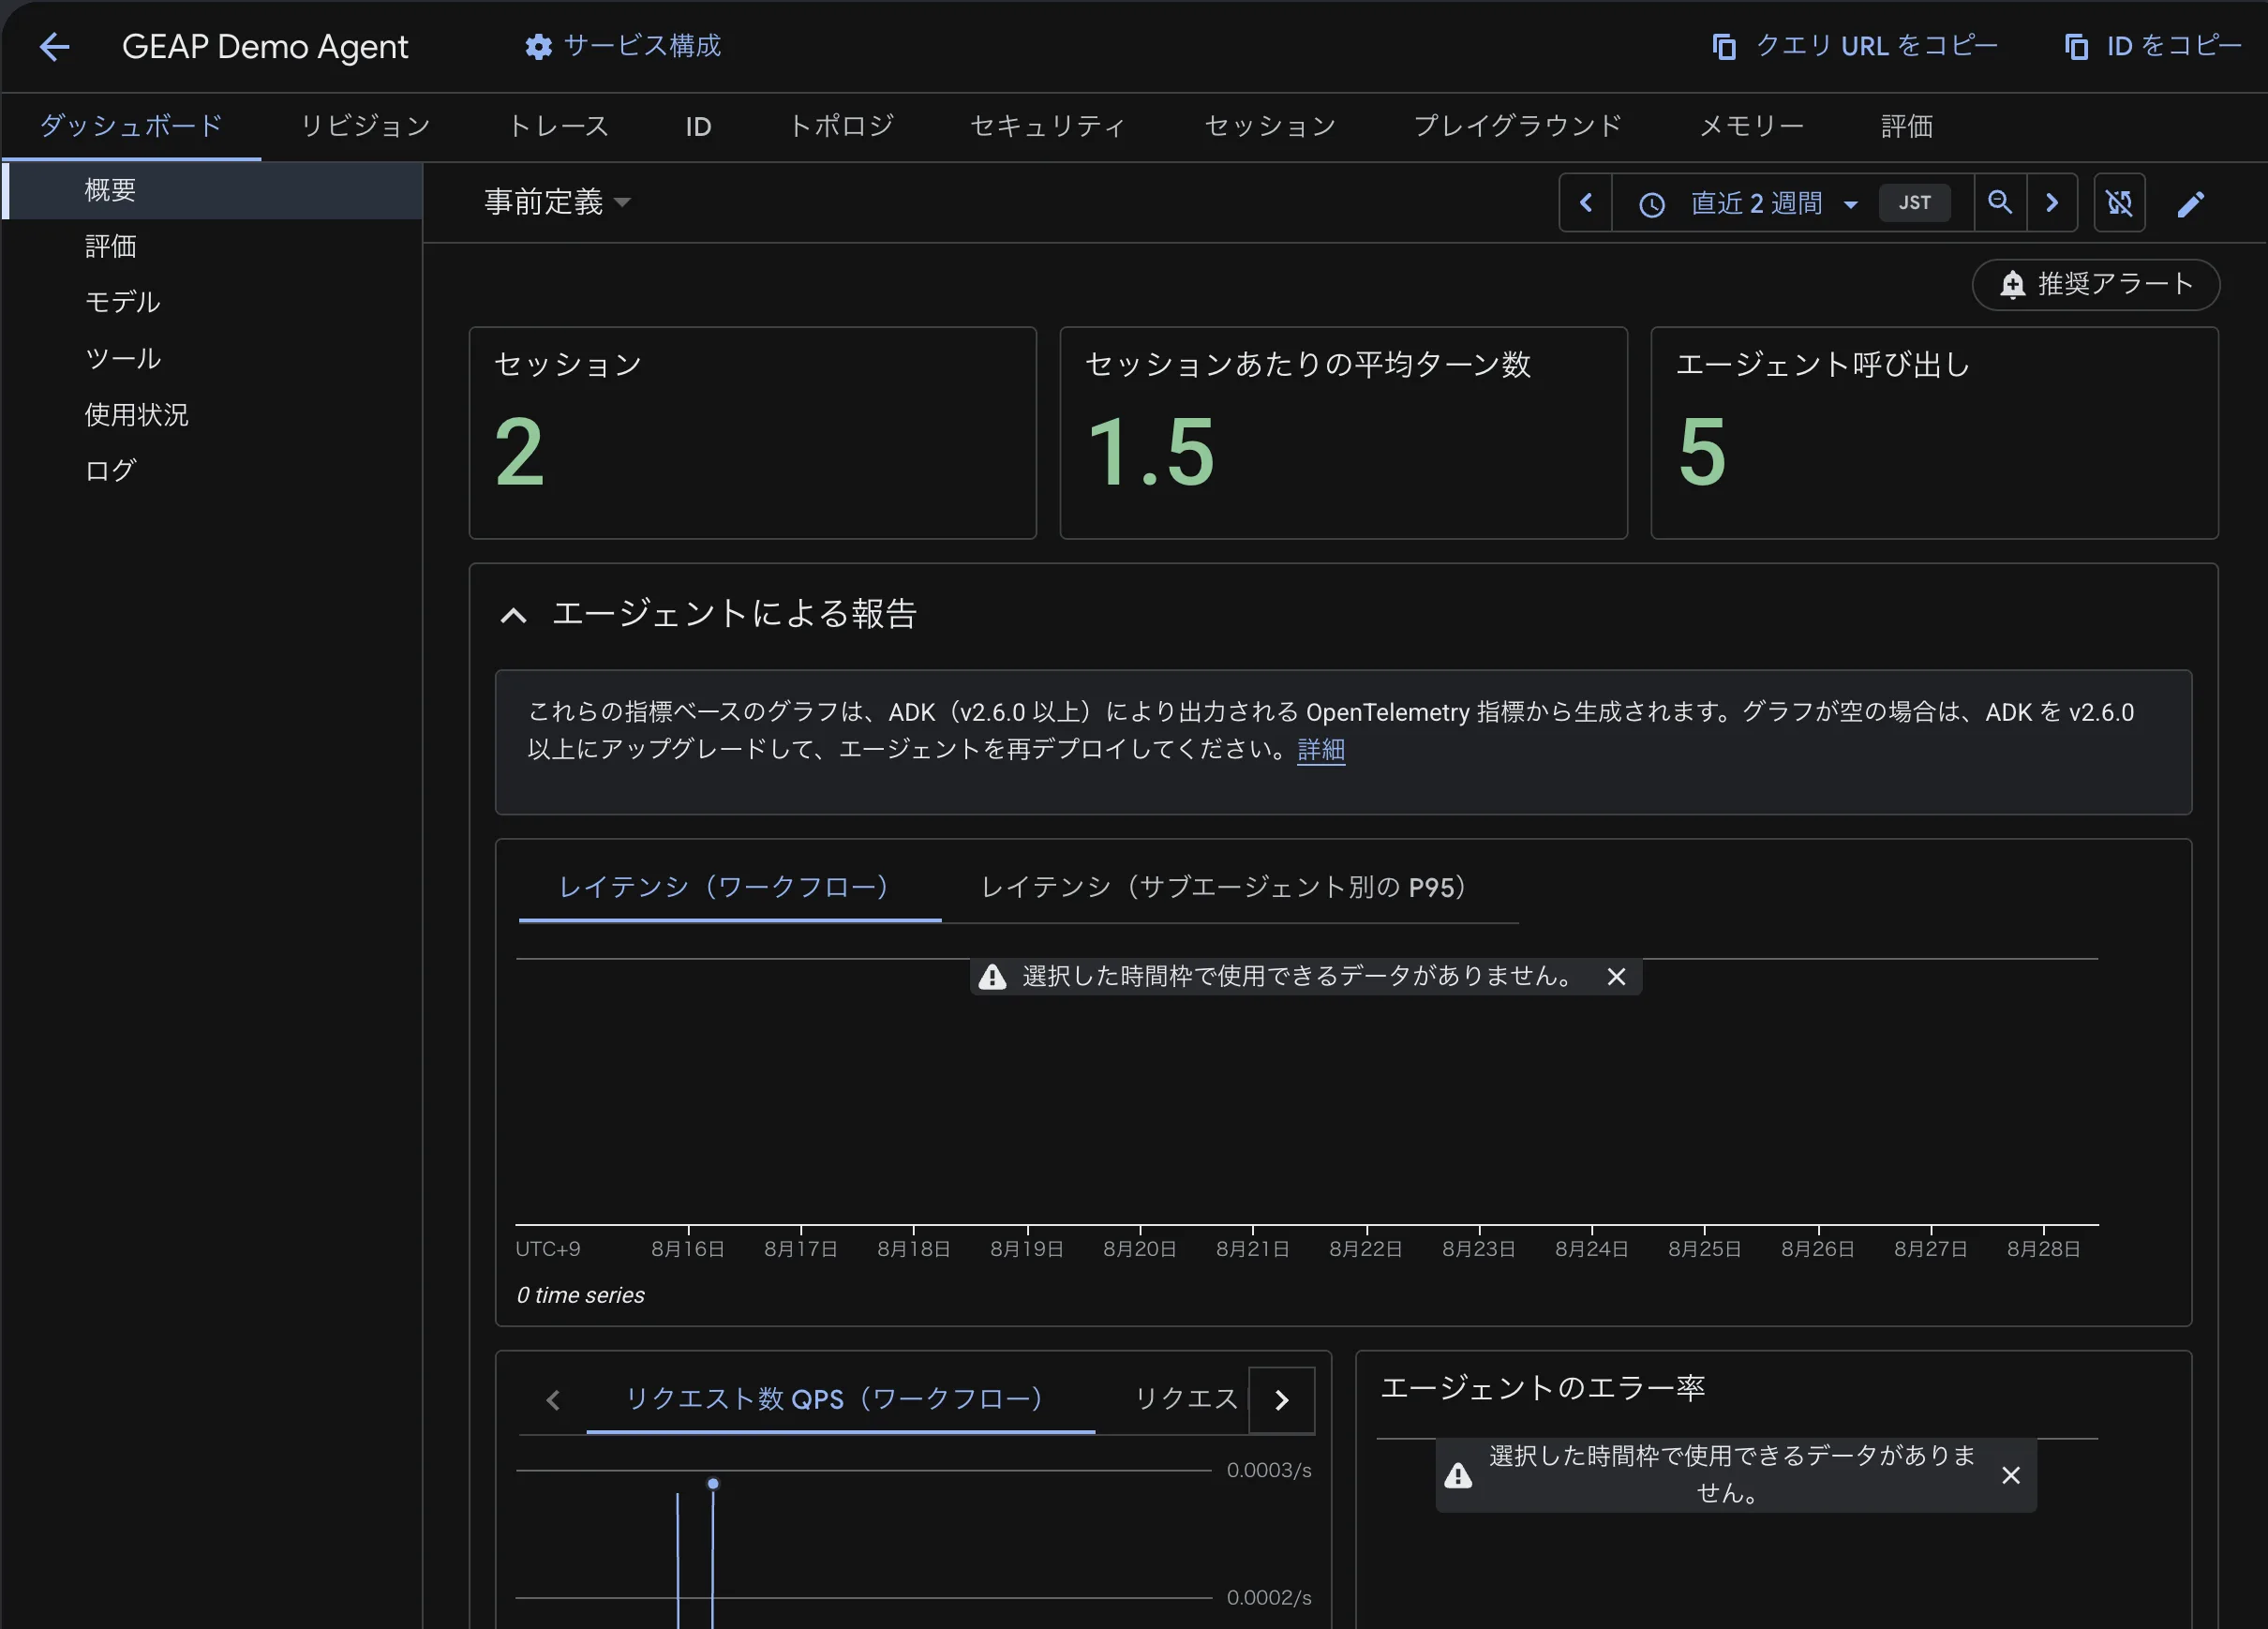This screenshot has width=2268, height=1629.
Task: Select the リクエスト数 QPS(ワークフロー)tab
Action: [x=839, y=1398]
